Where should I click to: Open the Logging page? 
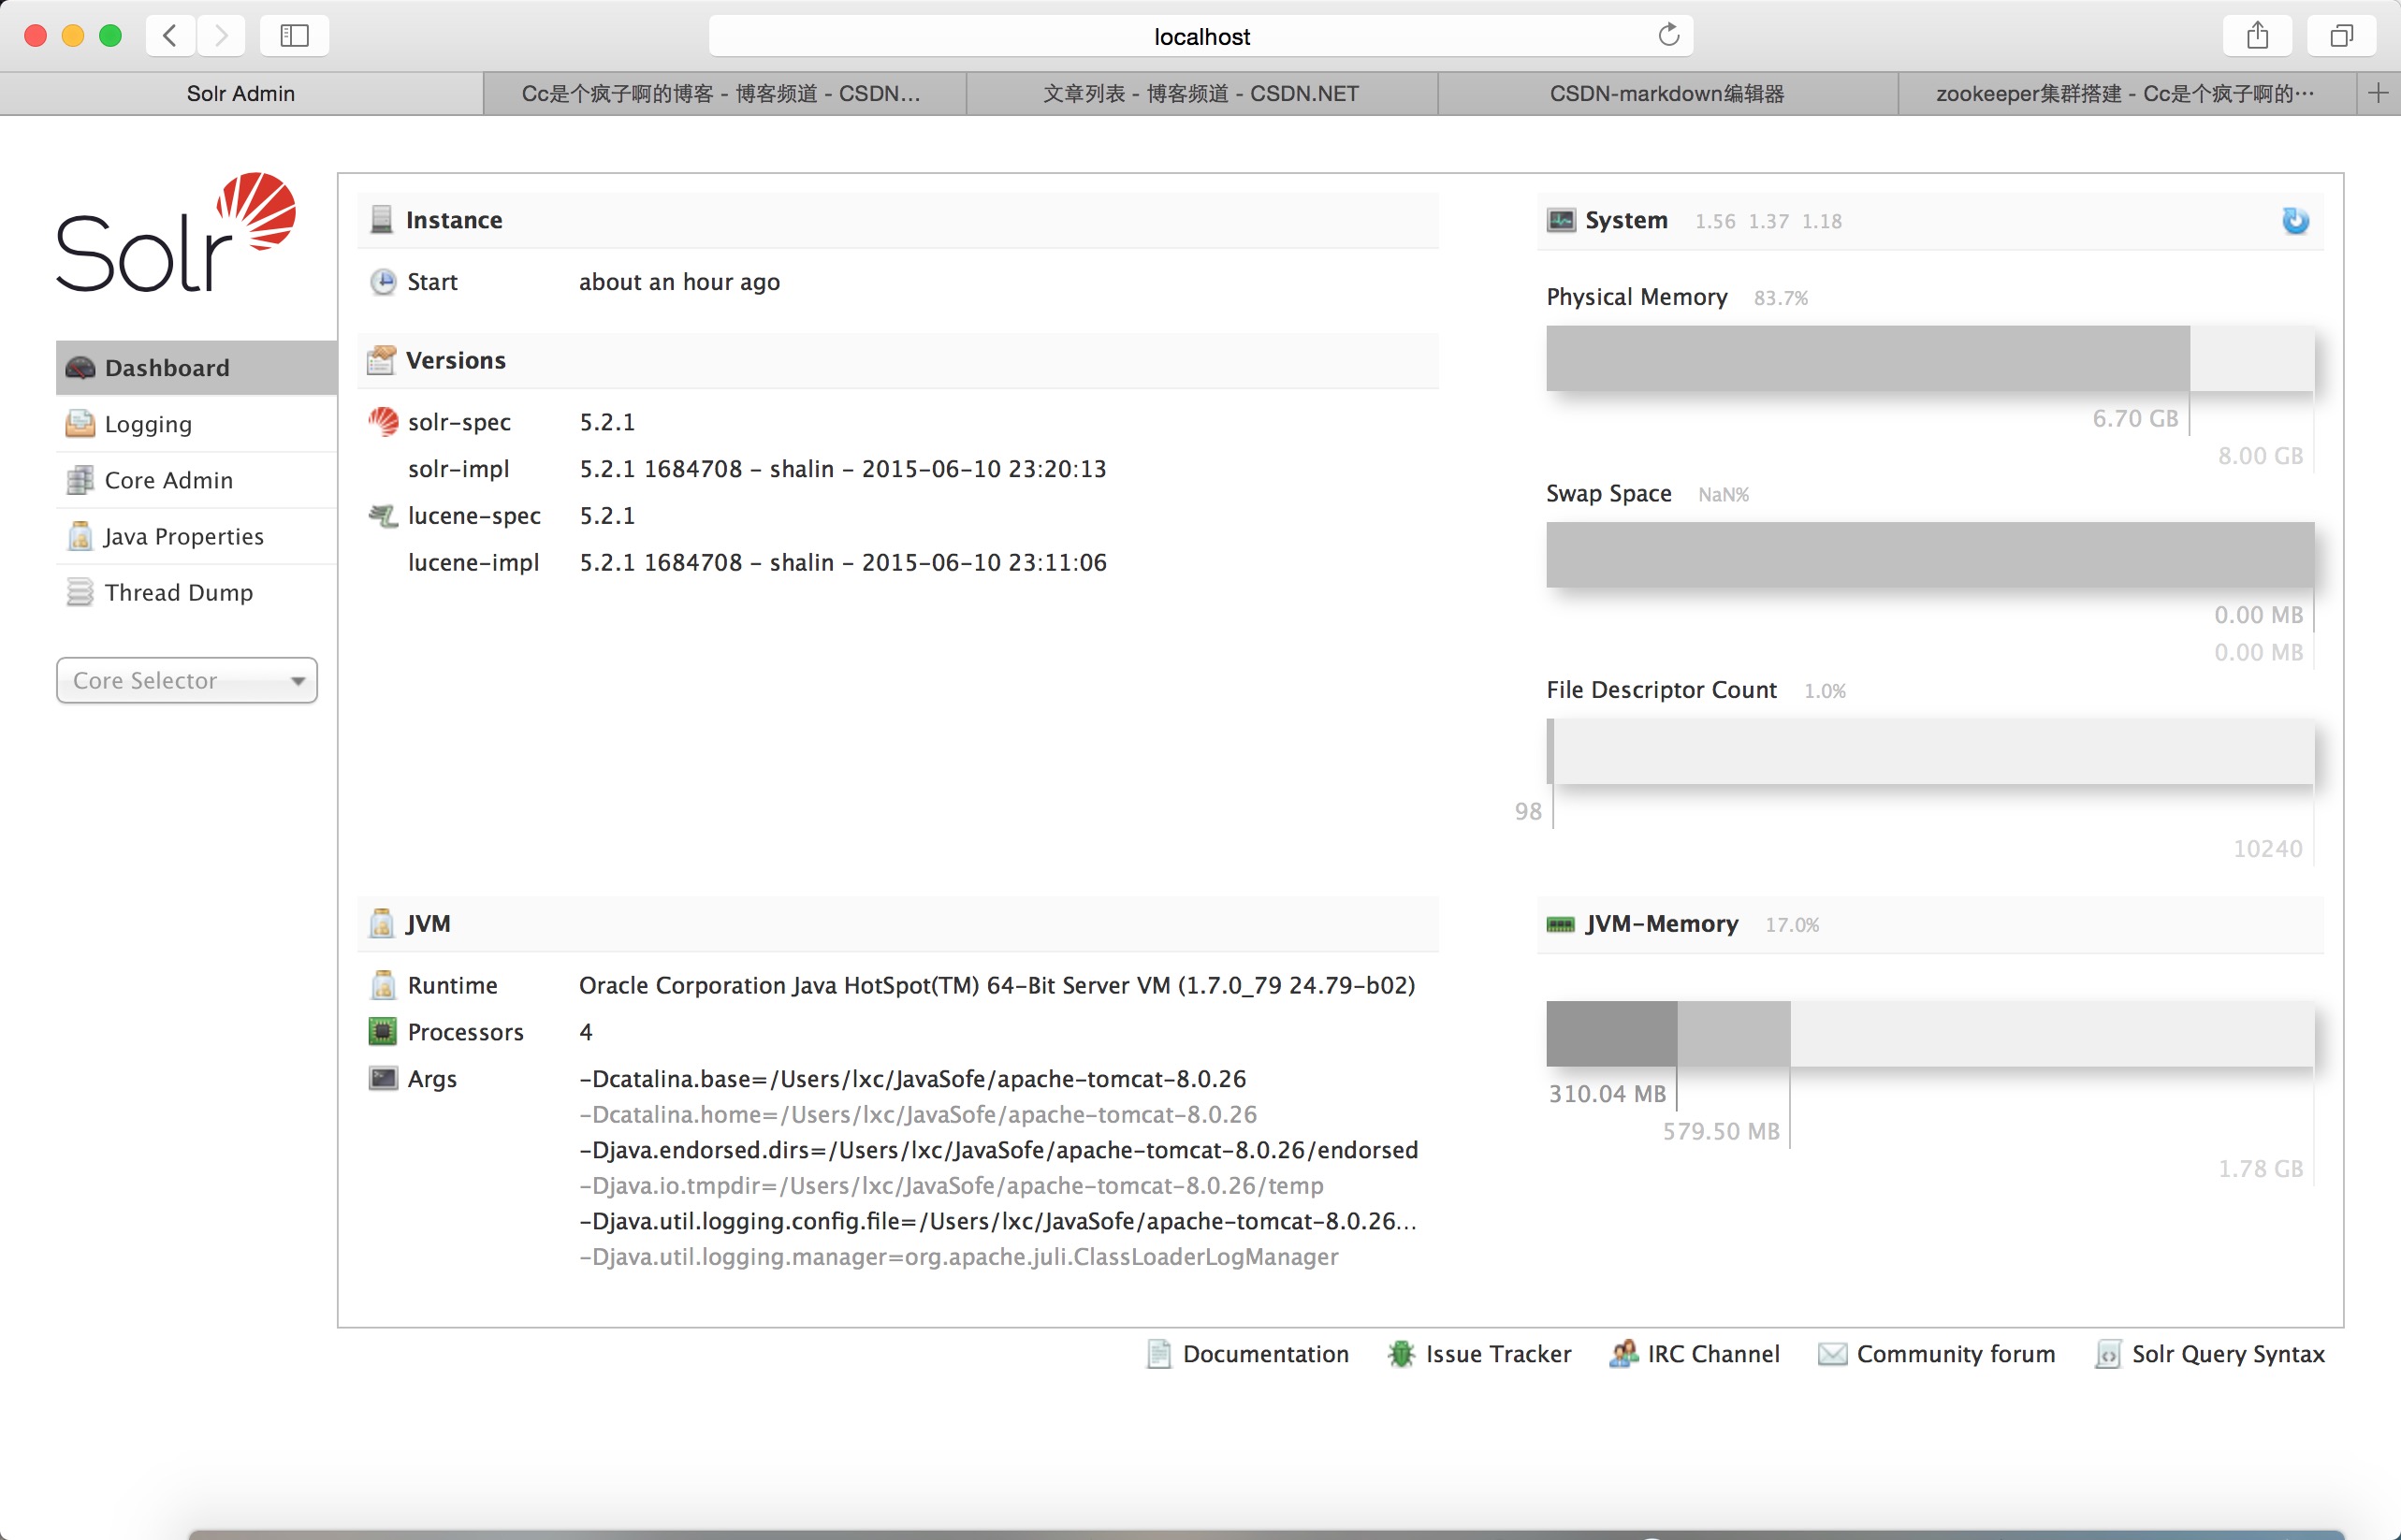coord(196,424)
